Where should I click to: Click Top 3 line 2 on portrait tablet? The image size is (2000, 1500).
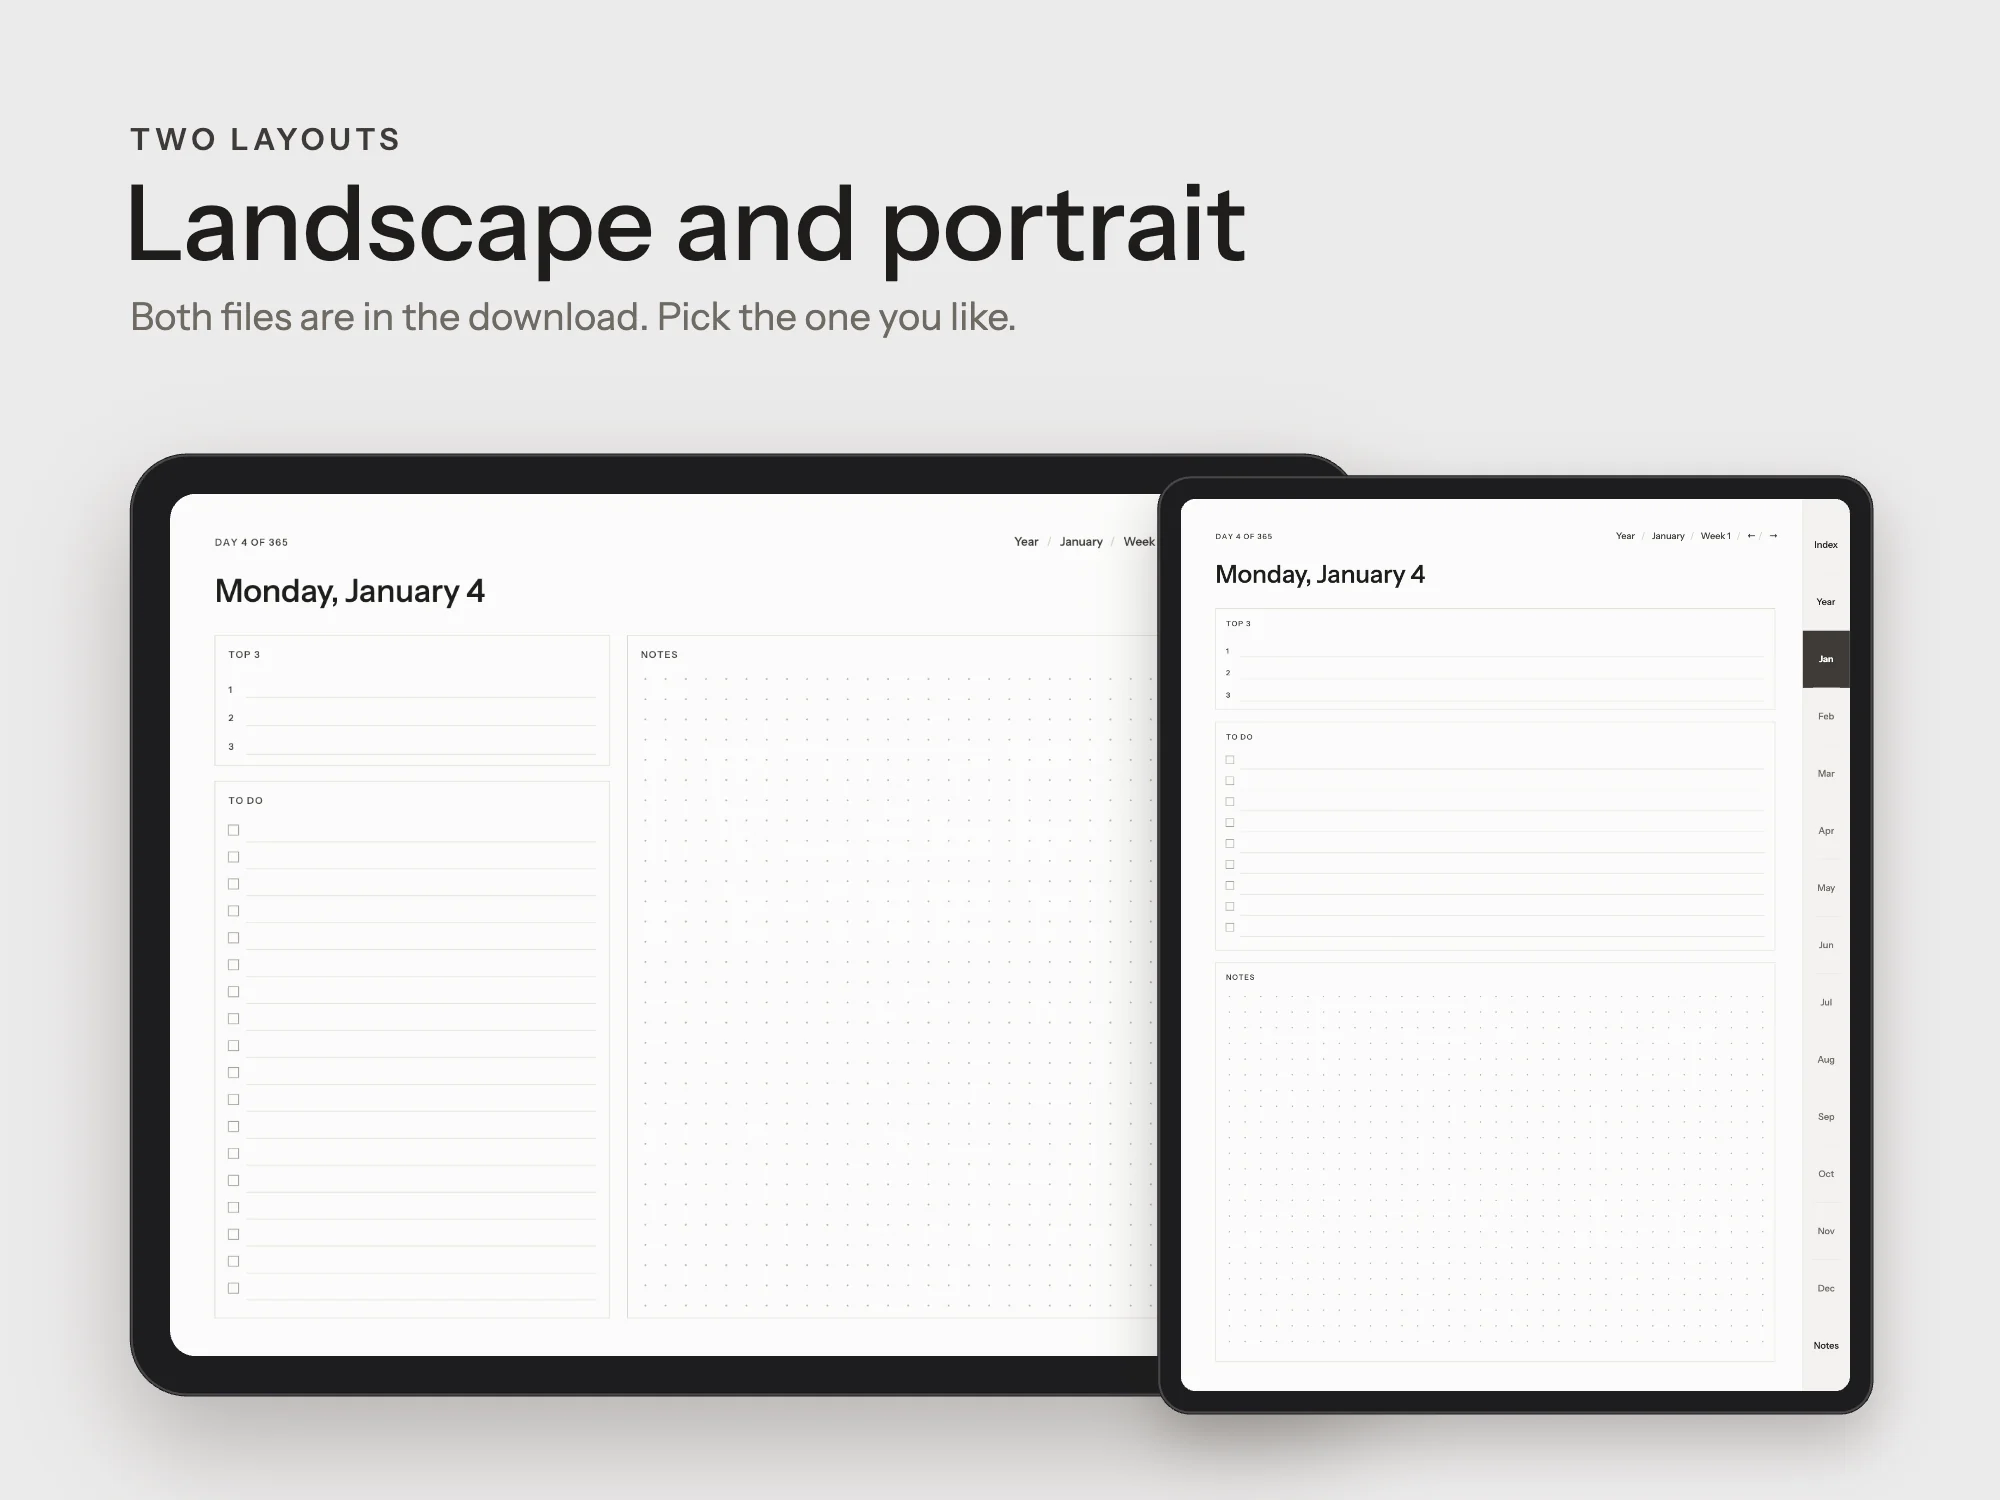pyautogui.click(x=1501, y=673)
